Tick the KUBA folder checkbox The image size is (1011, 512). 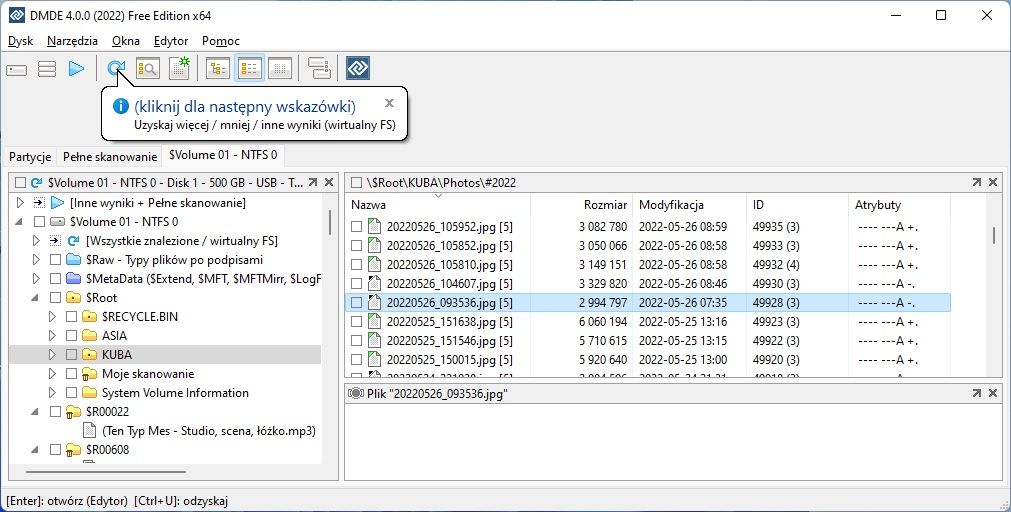[72, 355]
